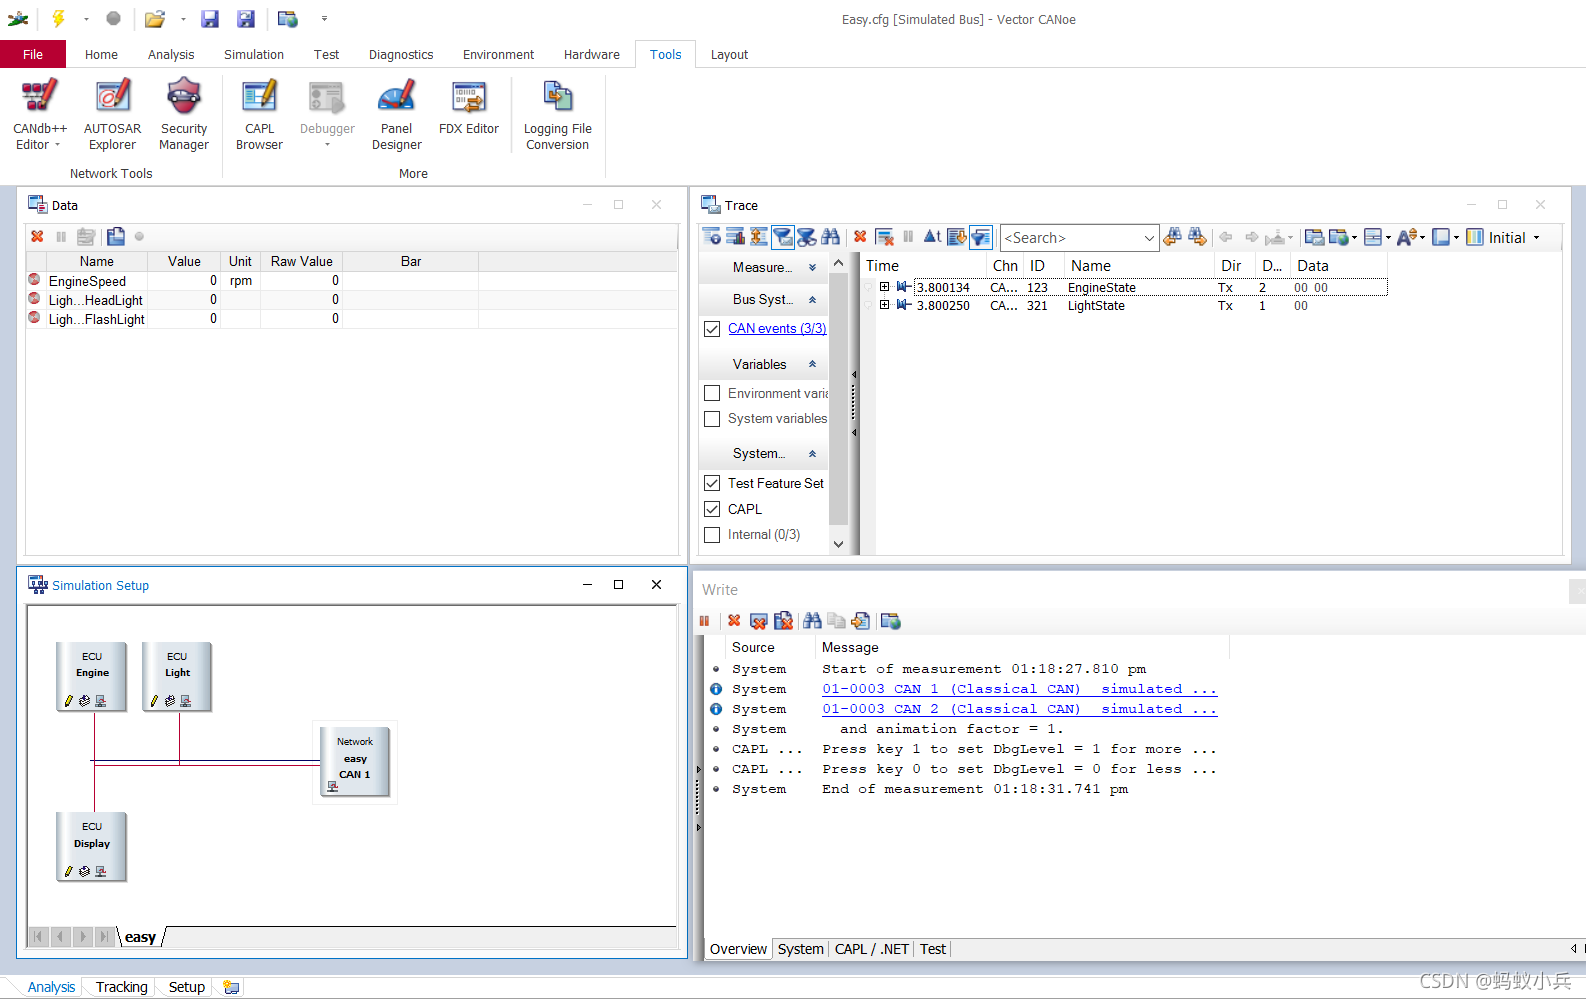
Task: Click Write window binoculars find icon
Action: tap(812, 621)
